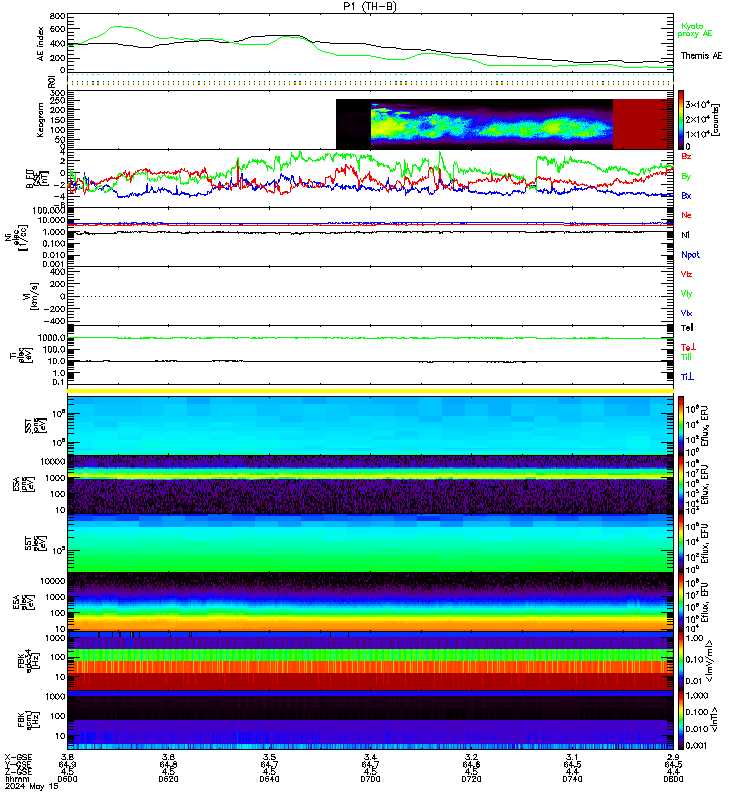750x800 pixels.
Task: Click the X-GSE value 2.9 under 0800
Action: tap(673, 757)
